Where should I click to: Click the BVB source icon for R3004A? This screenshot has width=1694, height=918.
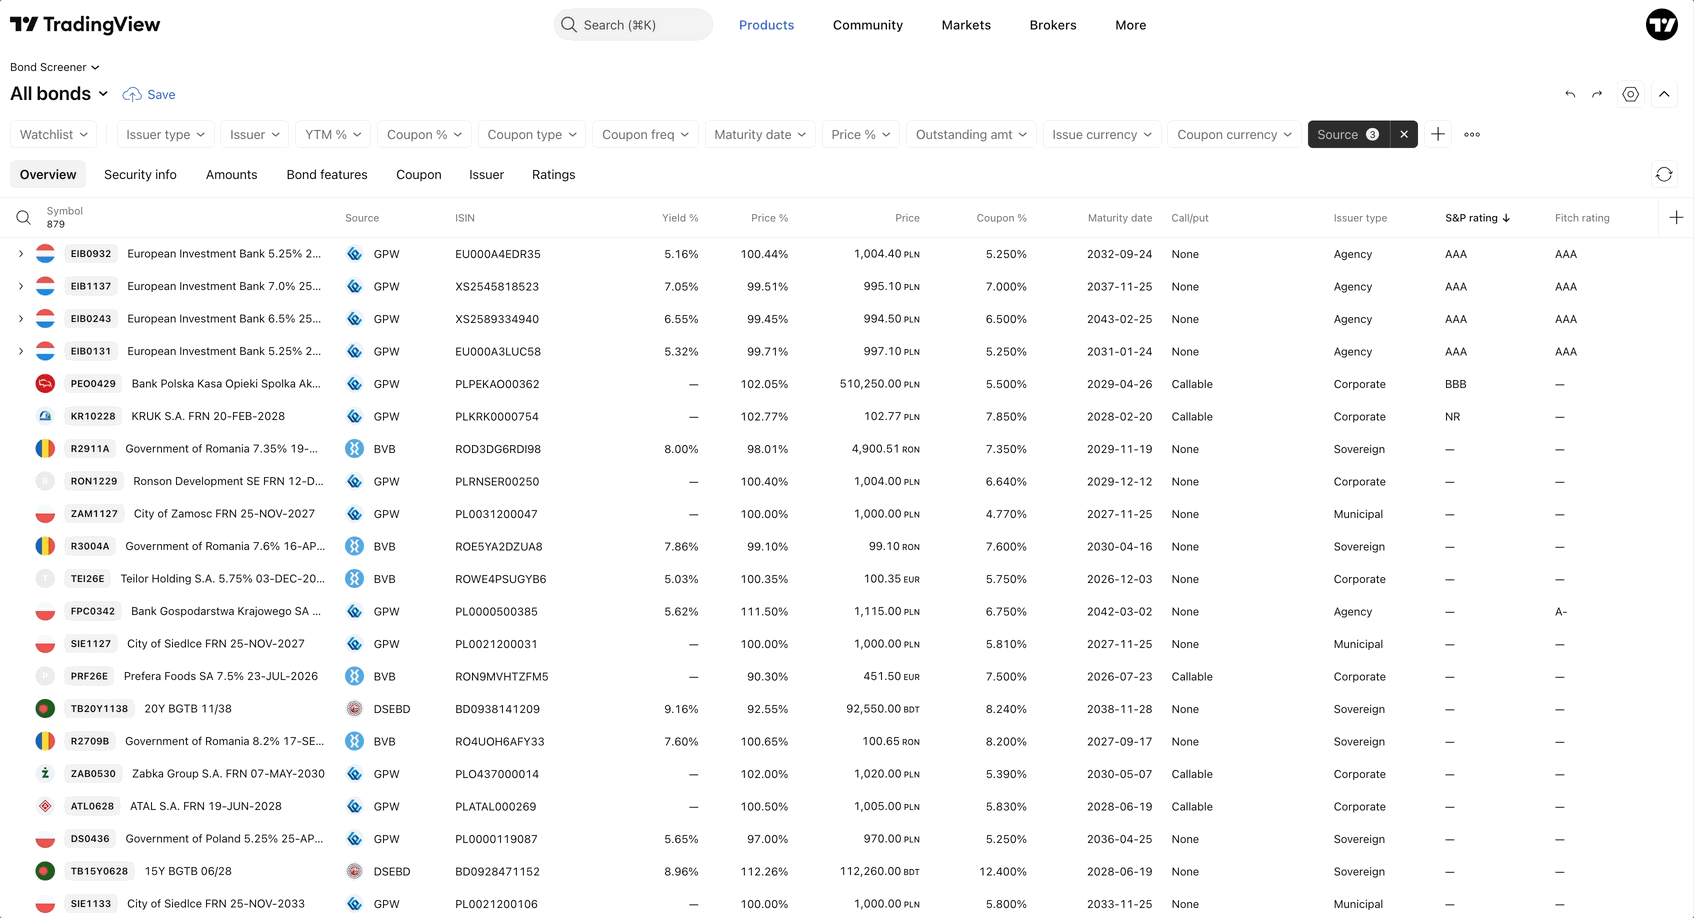pyautogui.click(x=354, y=546)
